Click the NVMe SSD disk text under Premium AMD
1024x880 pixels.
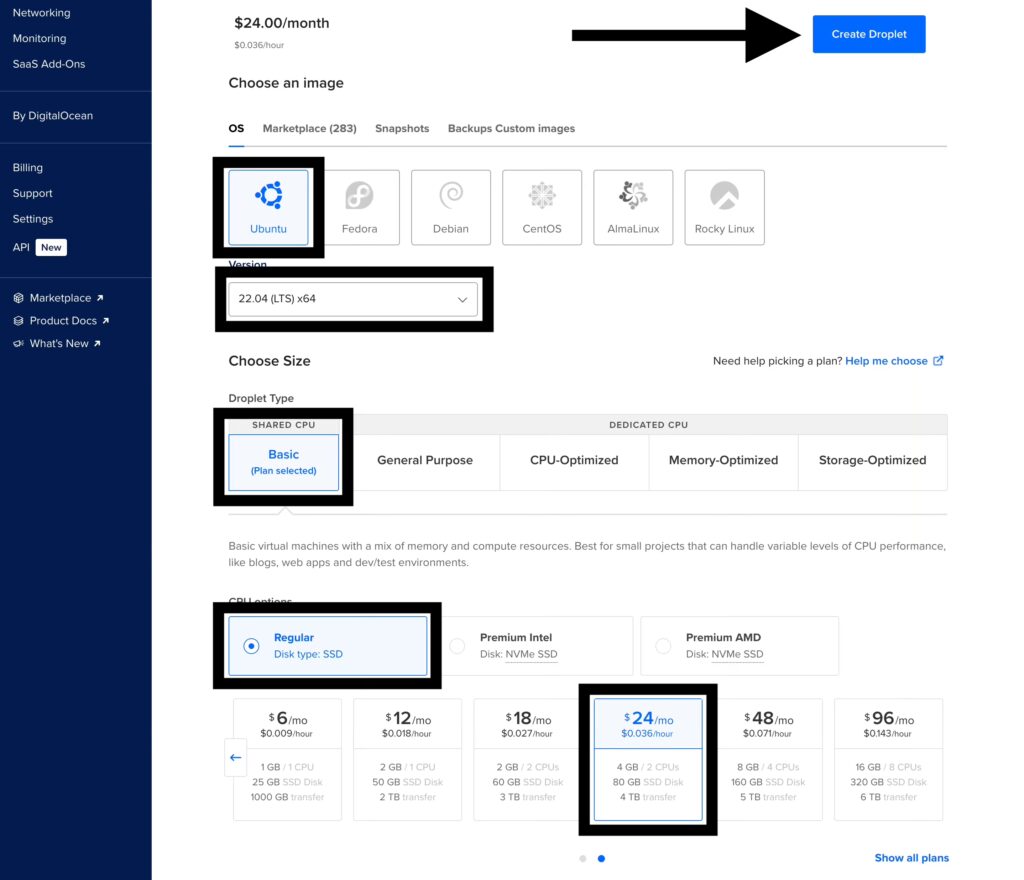coord(737,654)
